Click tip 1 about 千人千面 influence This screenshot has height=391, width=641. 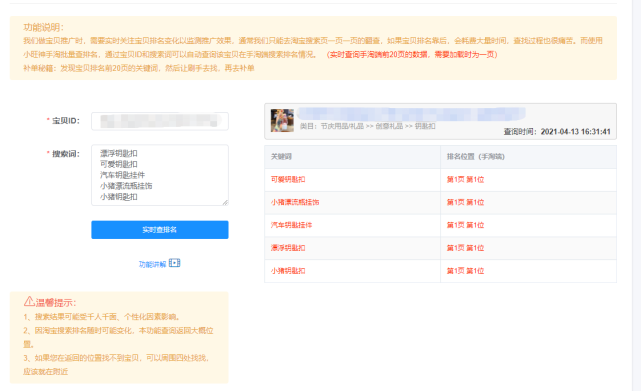[102, 317]
